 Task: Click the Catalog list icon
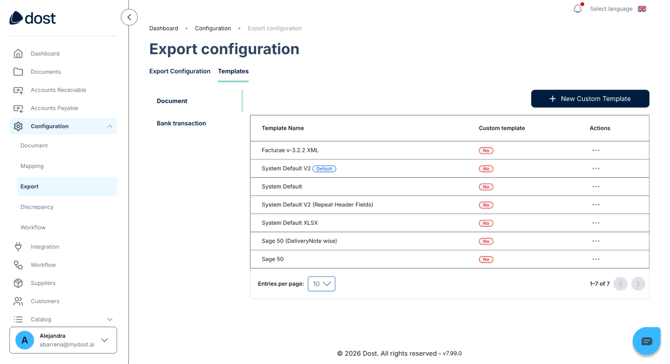pos(18,319)
